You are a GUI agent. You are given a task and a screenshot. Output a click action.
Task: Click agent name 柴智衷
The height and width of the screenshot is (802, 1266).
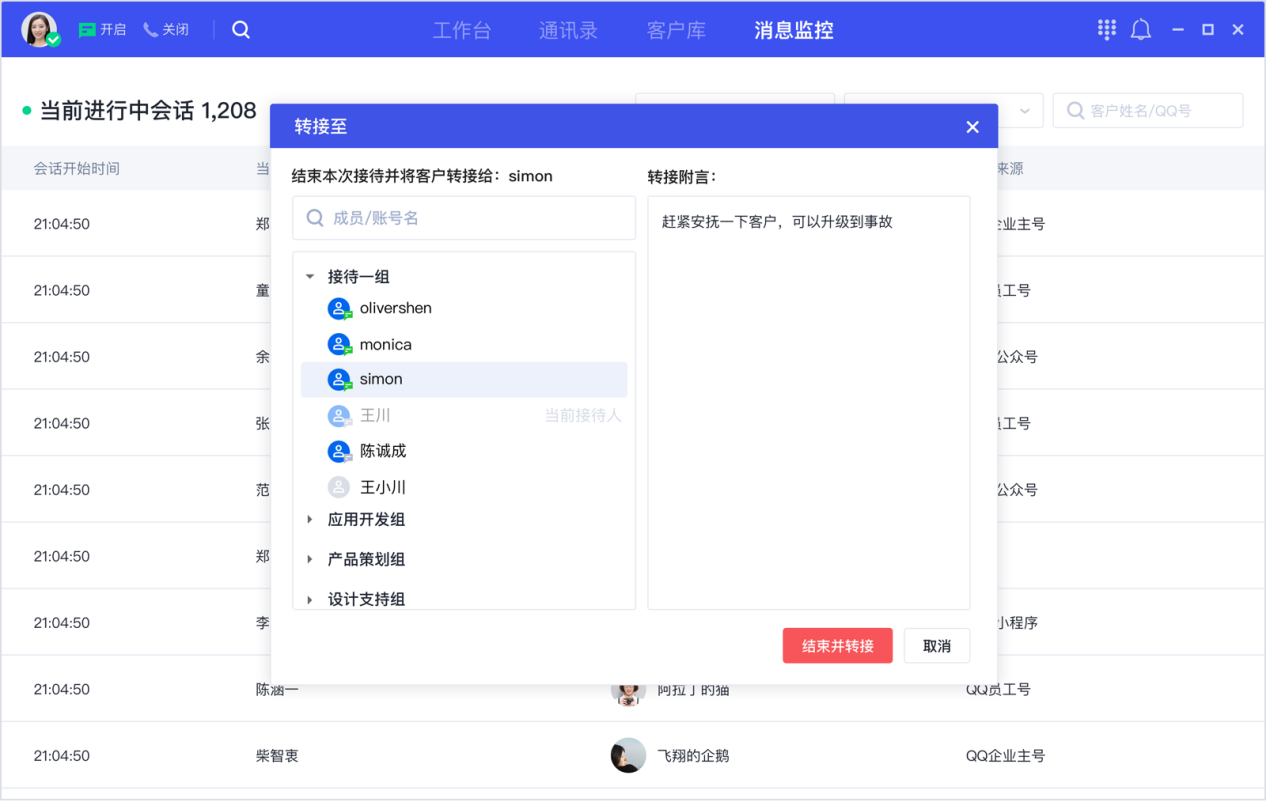[x=277, y=756]
